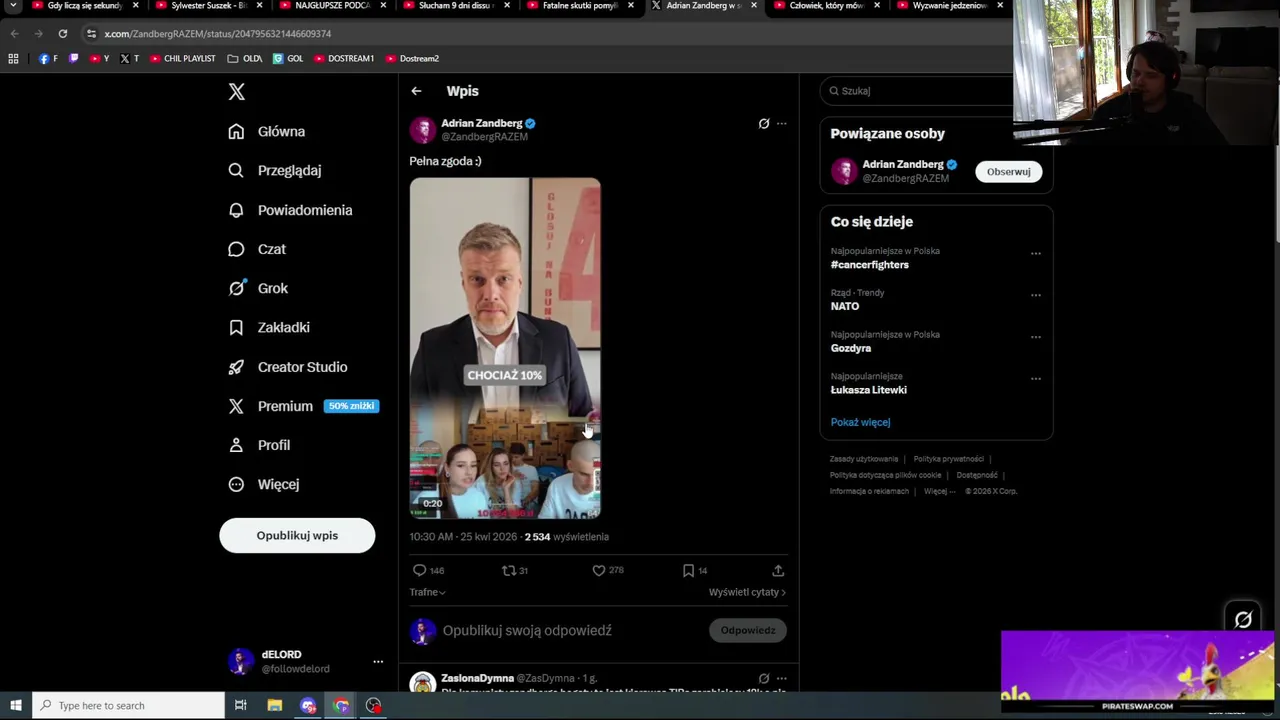The image size is (1280, 720).
Task: Open the Gozdyra trend
Action: 851,348
